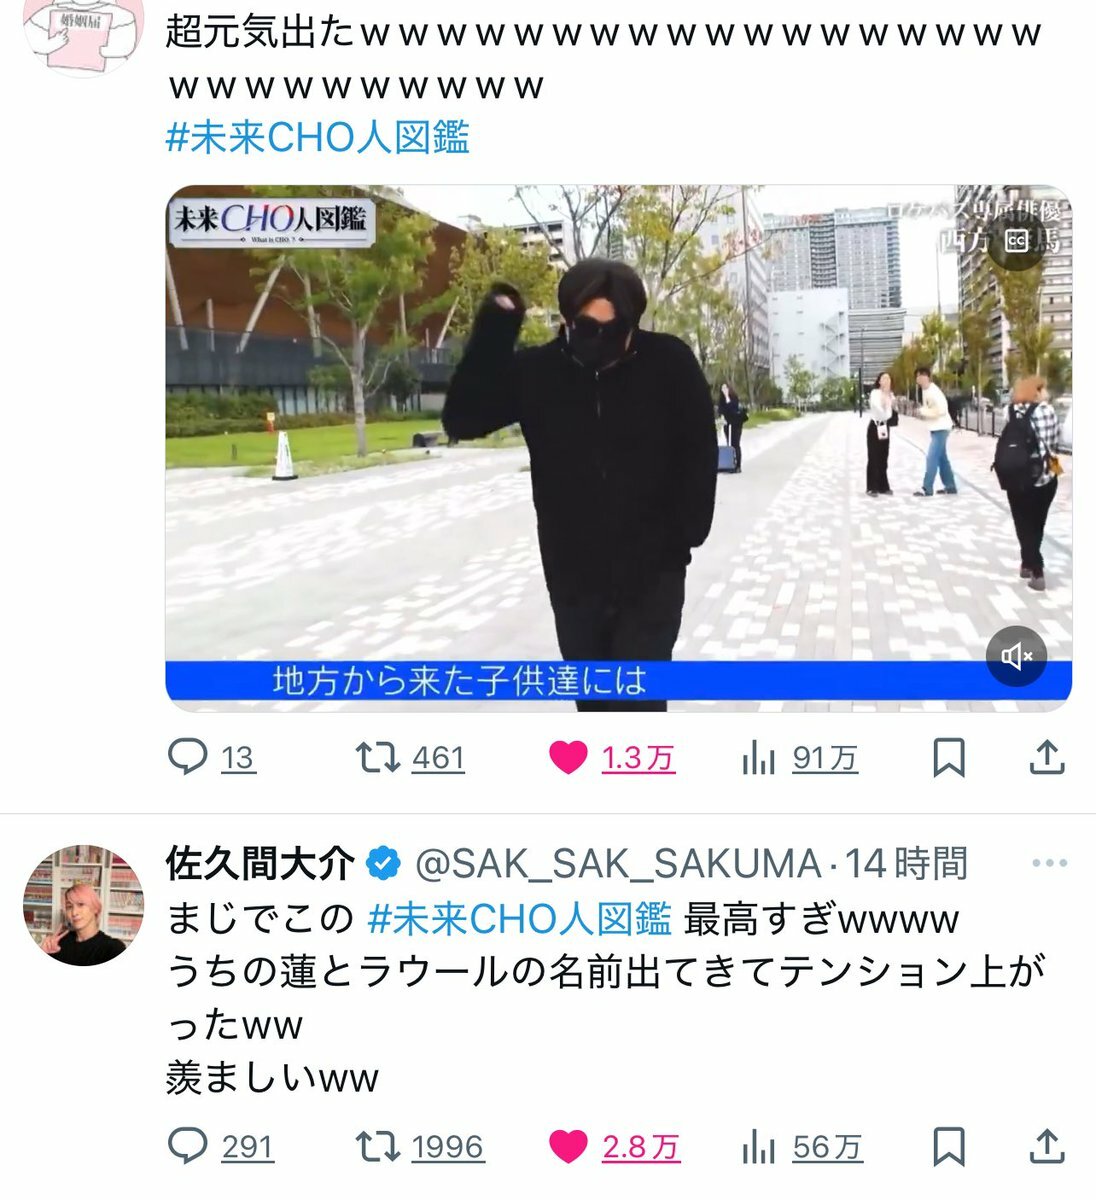Image resolution: width=1096 pixels, height=1200 pixels.
Task: Unlike 佐久間大介's tweet with 2.8万 likes
Action: coord(614,1146)
